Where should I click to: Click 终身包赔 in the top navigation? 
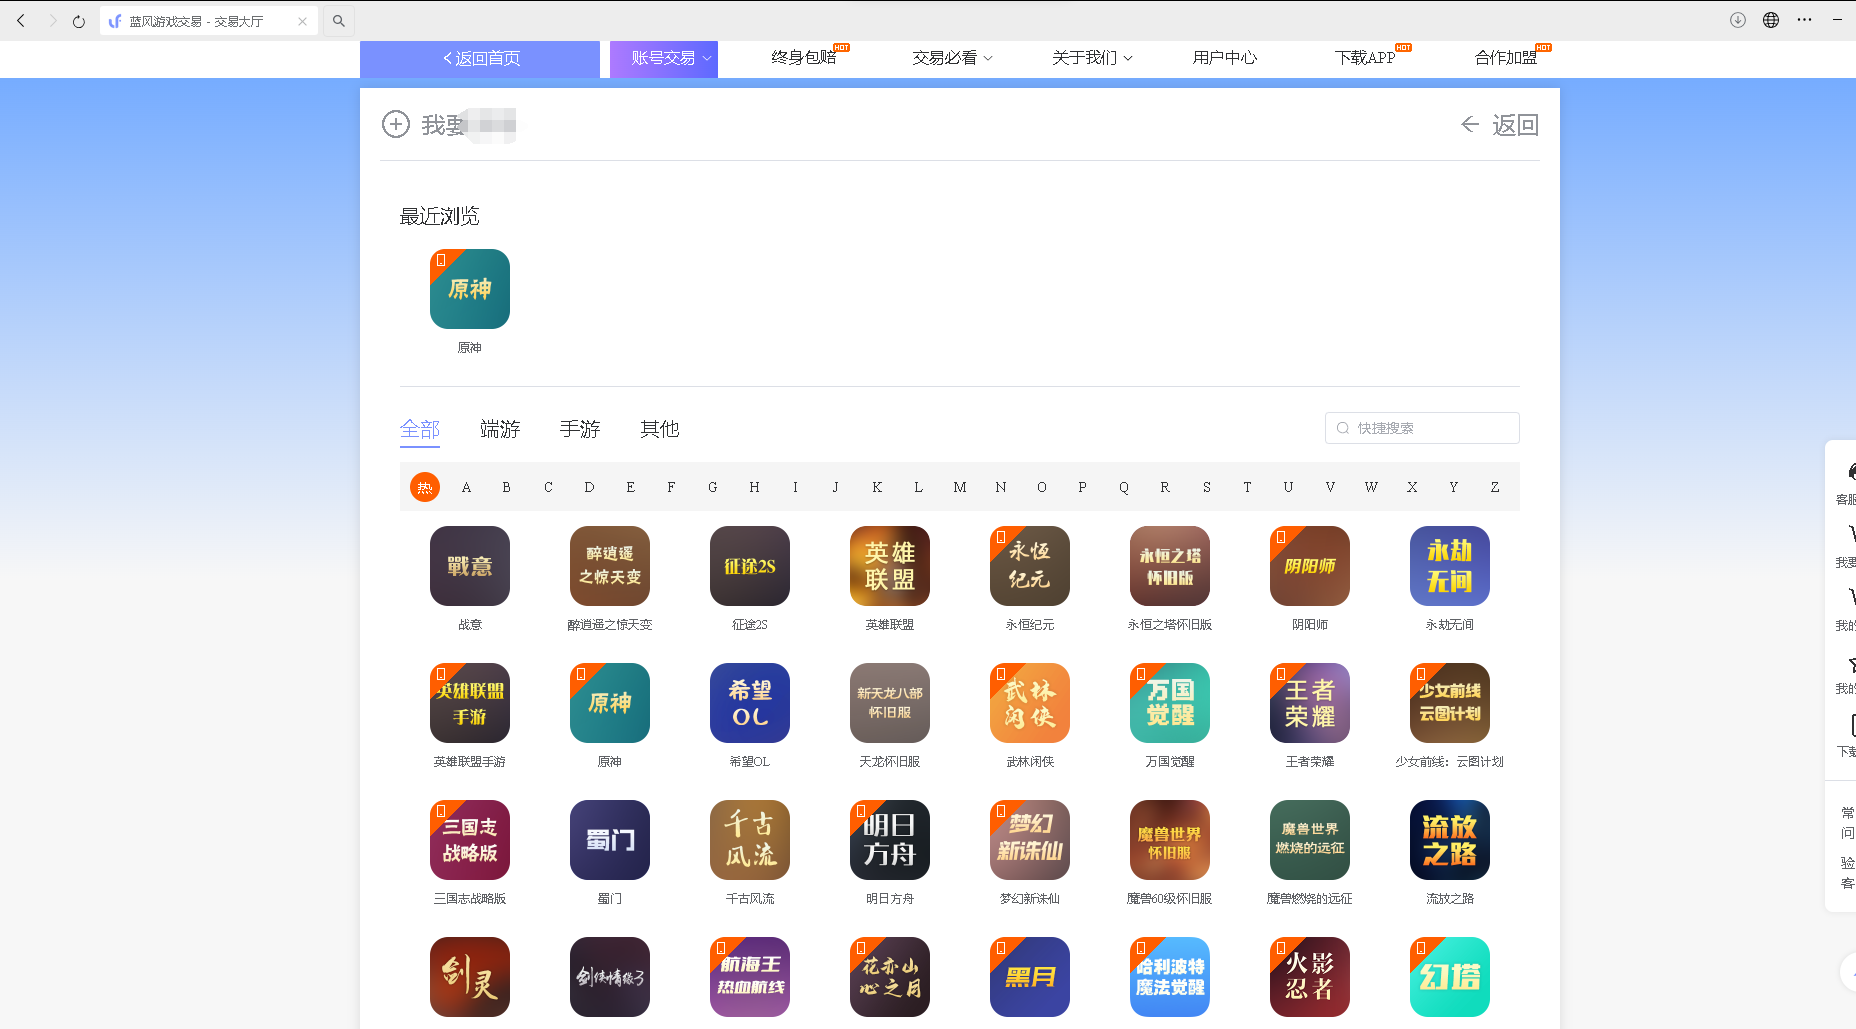point(805,58)
